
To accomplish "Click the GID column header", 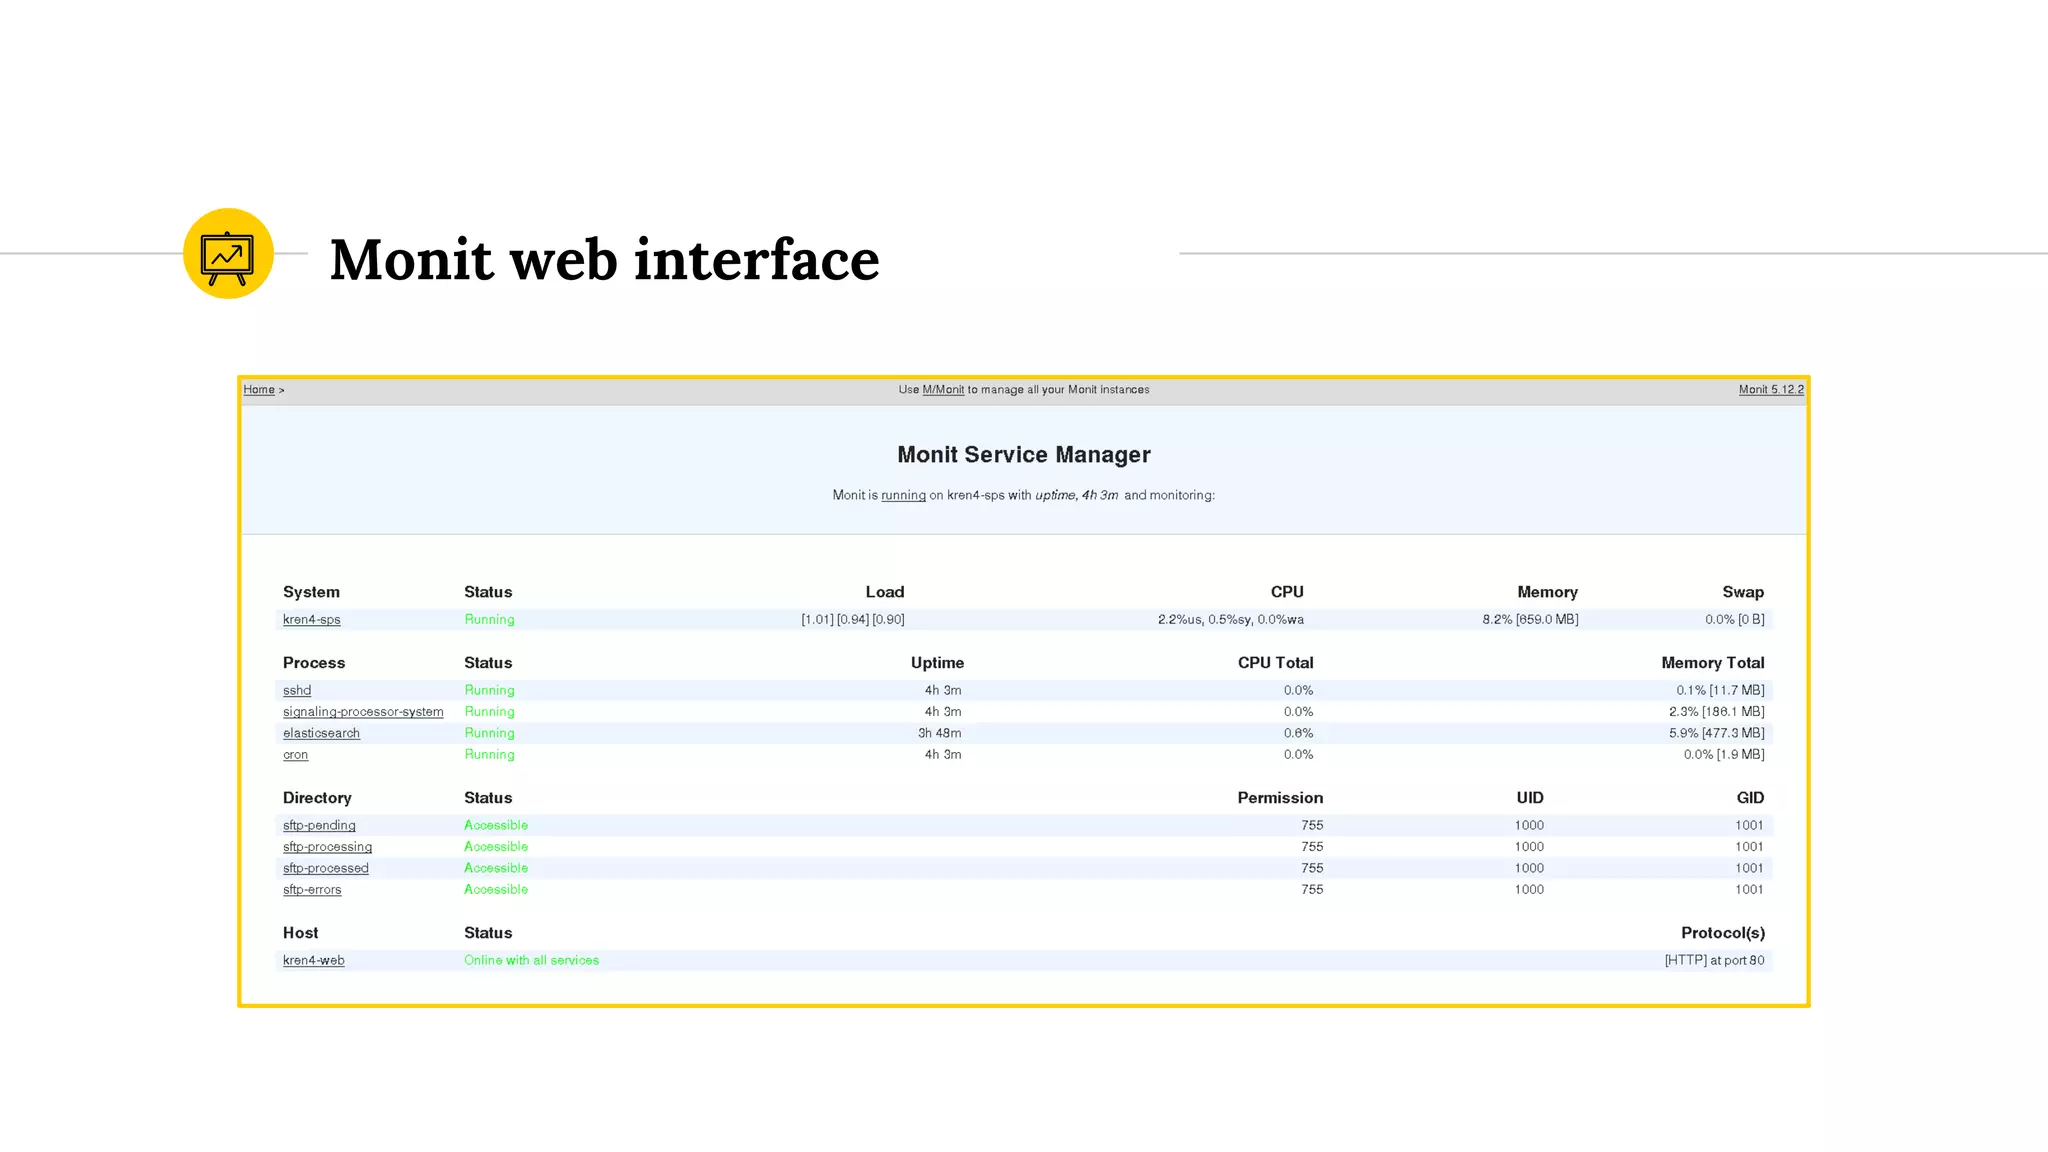I will pos(1750,798).
